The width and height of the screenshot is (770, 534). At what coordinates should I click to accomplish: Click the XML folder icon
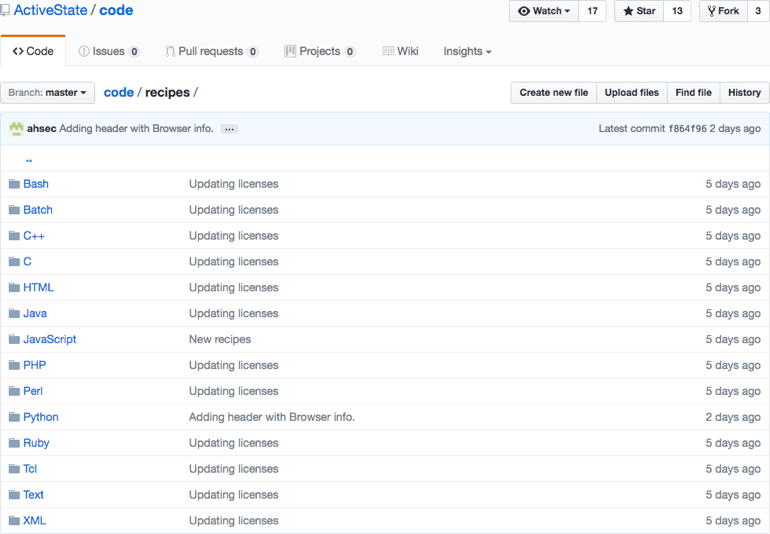pyautogui.click(x=14, y=521)
